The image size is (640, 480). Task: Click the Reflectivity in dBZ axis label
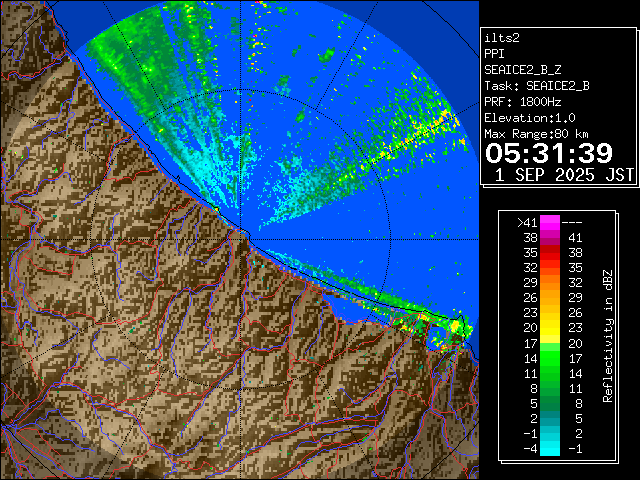pyautogui.click(x=607, y=335)
